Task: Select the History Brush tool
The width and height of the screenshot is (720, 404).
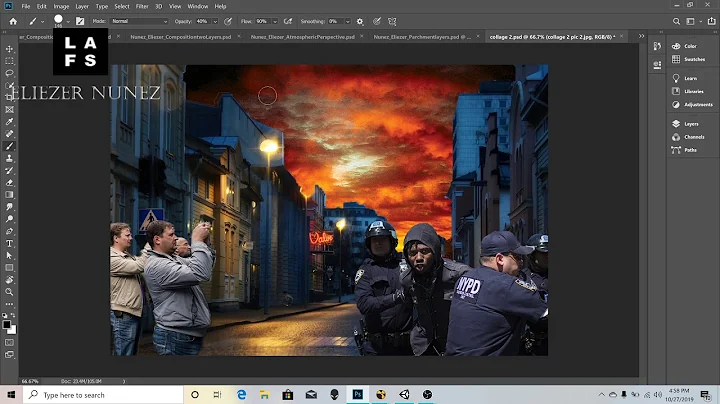Action: (x=9, y=170)
